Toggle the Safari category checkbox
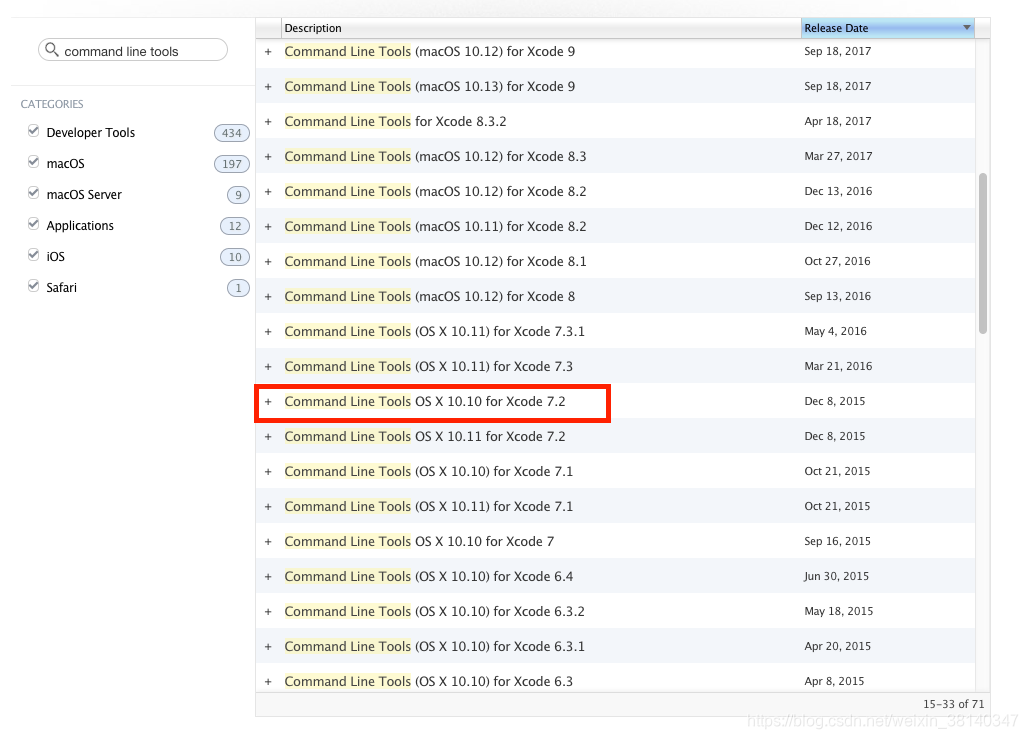The height and width of the screenshot is (739, 1028). pos(33,286)
